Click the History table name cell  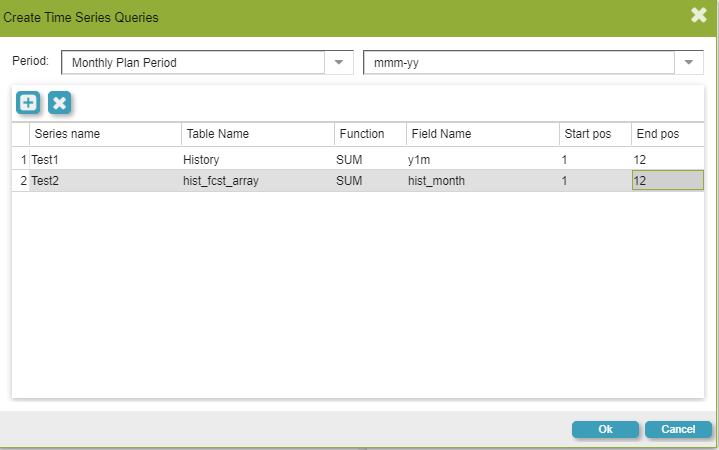tap(257, 158)
